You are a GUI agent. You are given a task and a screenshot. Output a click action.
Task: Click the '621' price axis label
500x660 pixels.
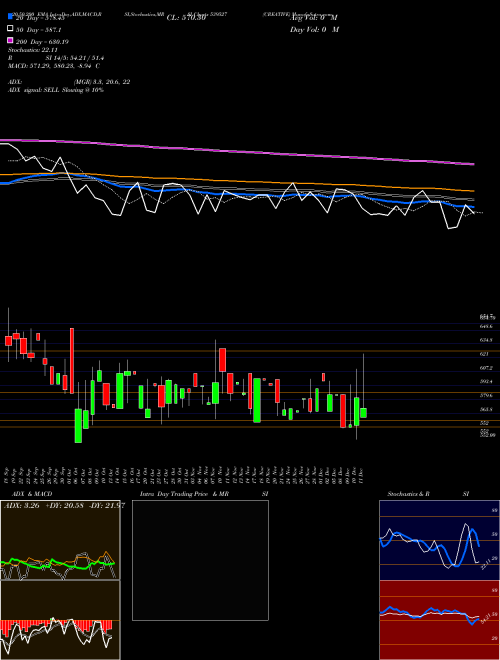click(484, 354)
